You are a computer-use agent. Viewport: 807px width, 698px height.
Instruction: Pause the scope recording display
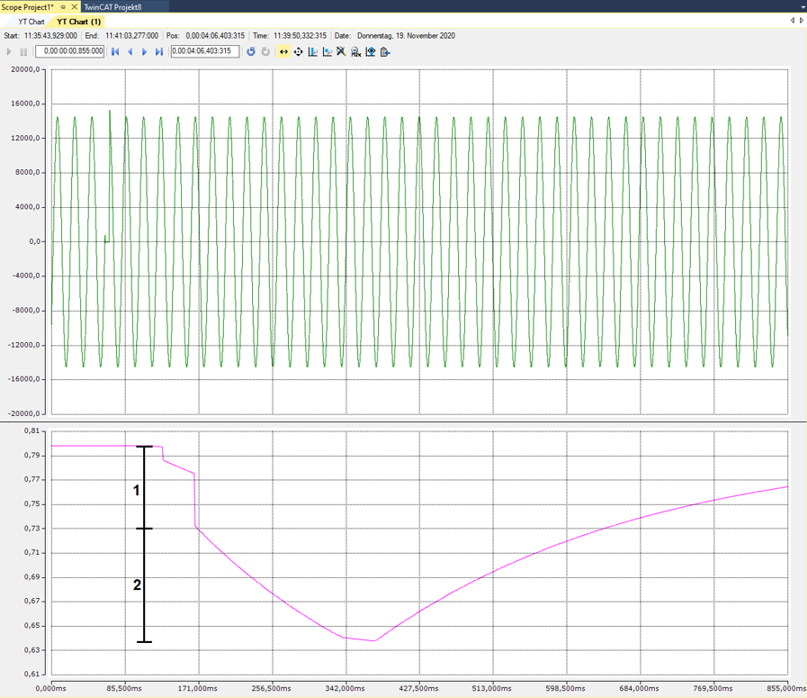coord(23,51)
